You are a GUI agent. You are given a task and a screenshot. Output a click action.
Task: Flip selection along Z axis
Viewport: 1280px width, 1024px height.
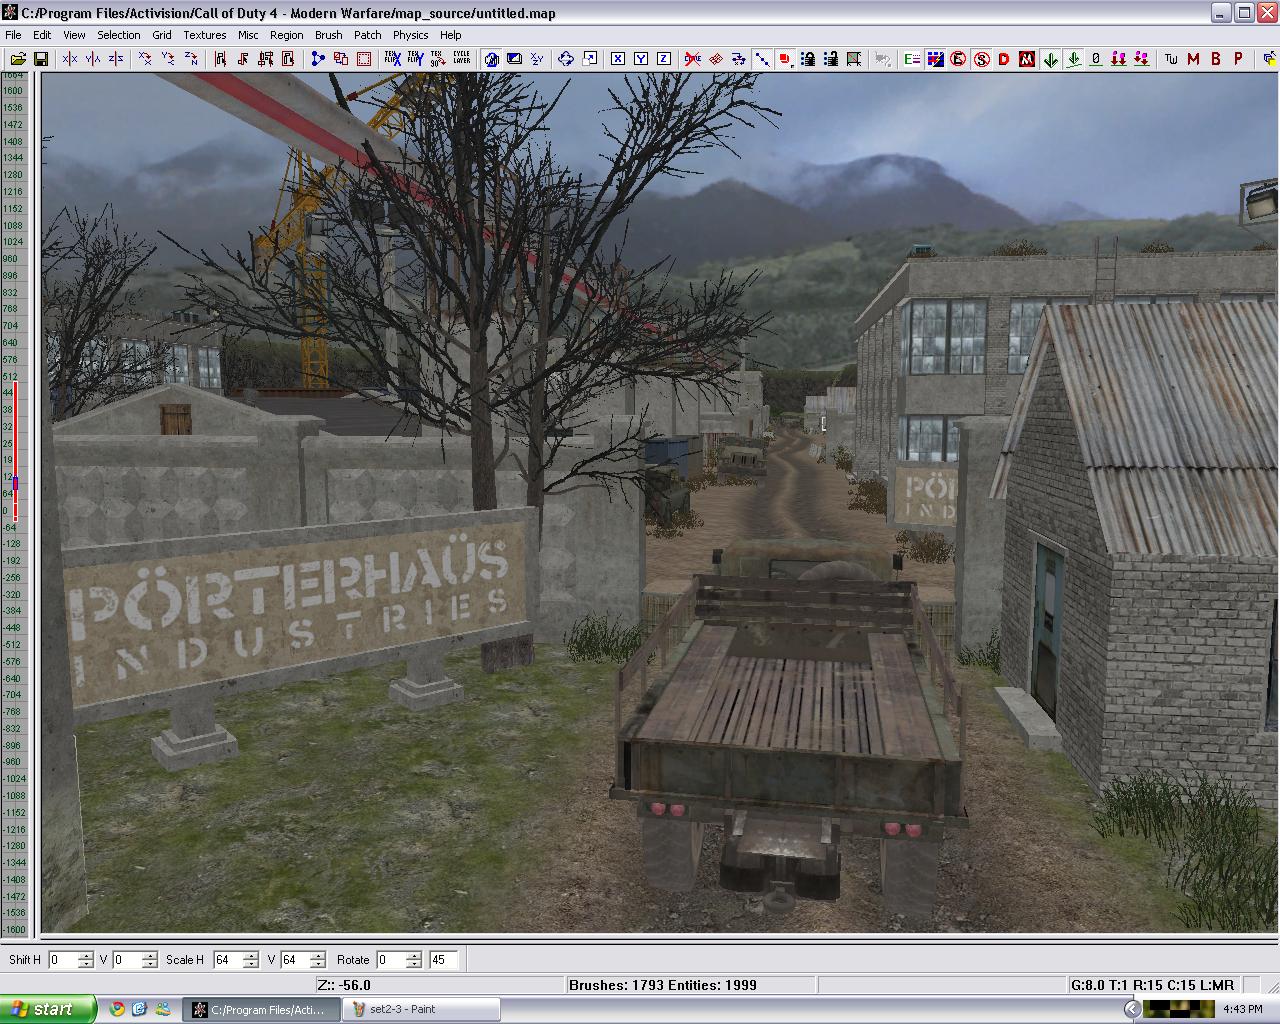coord(116,59)
